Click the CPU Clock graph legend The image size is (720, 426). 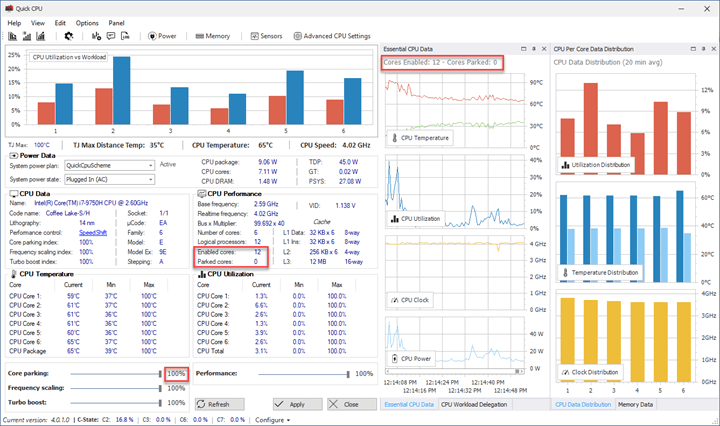tap(410, 300)
